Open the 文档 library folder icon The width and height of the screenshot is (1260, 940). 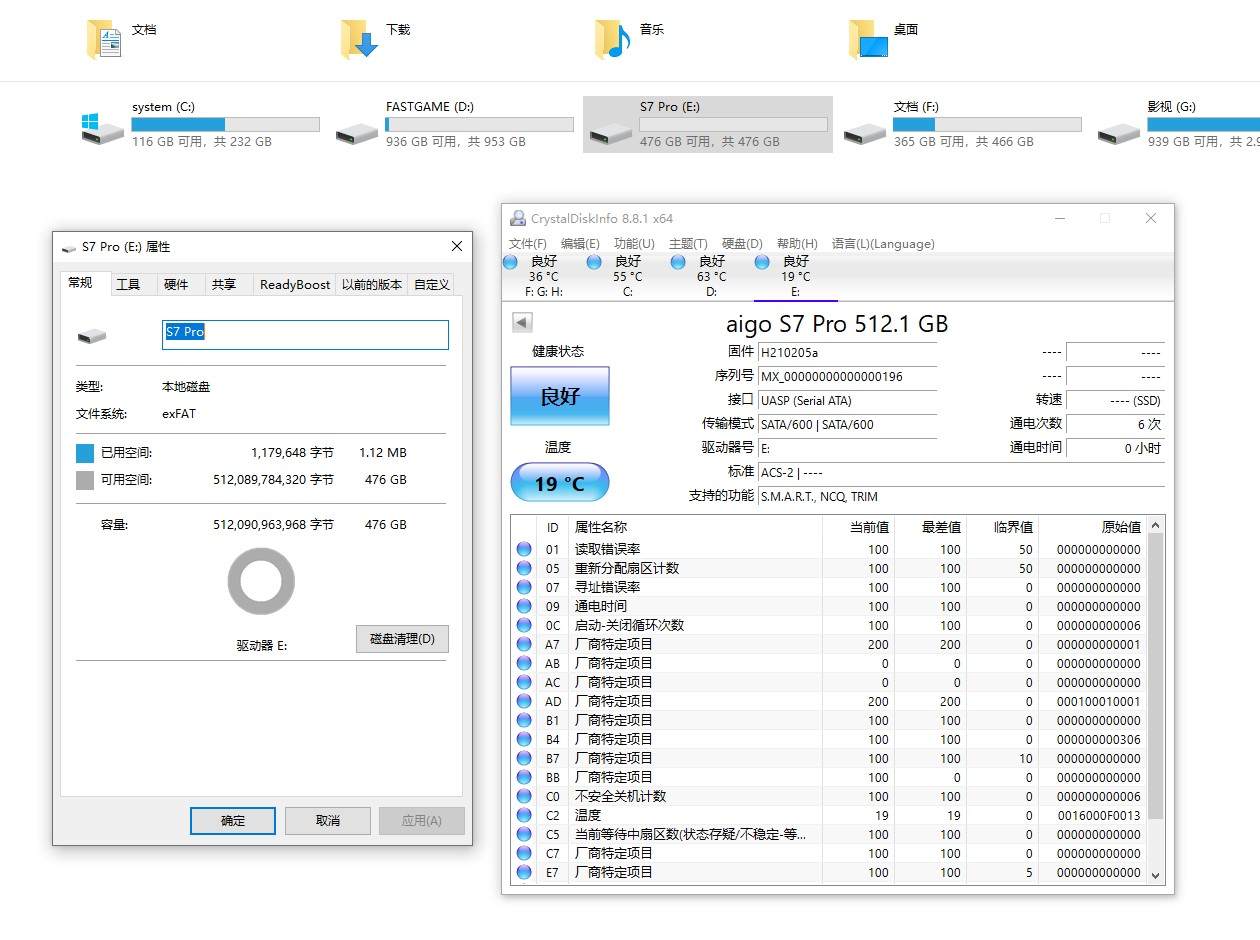[104, 40]
